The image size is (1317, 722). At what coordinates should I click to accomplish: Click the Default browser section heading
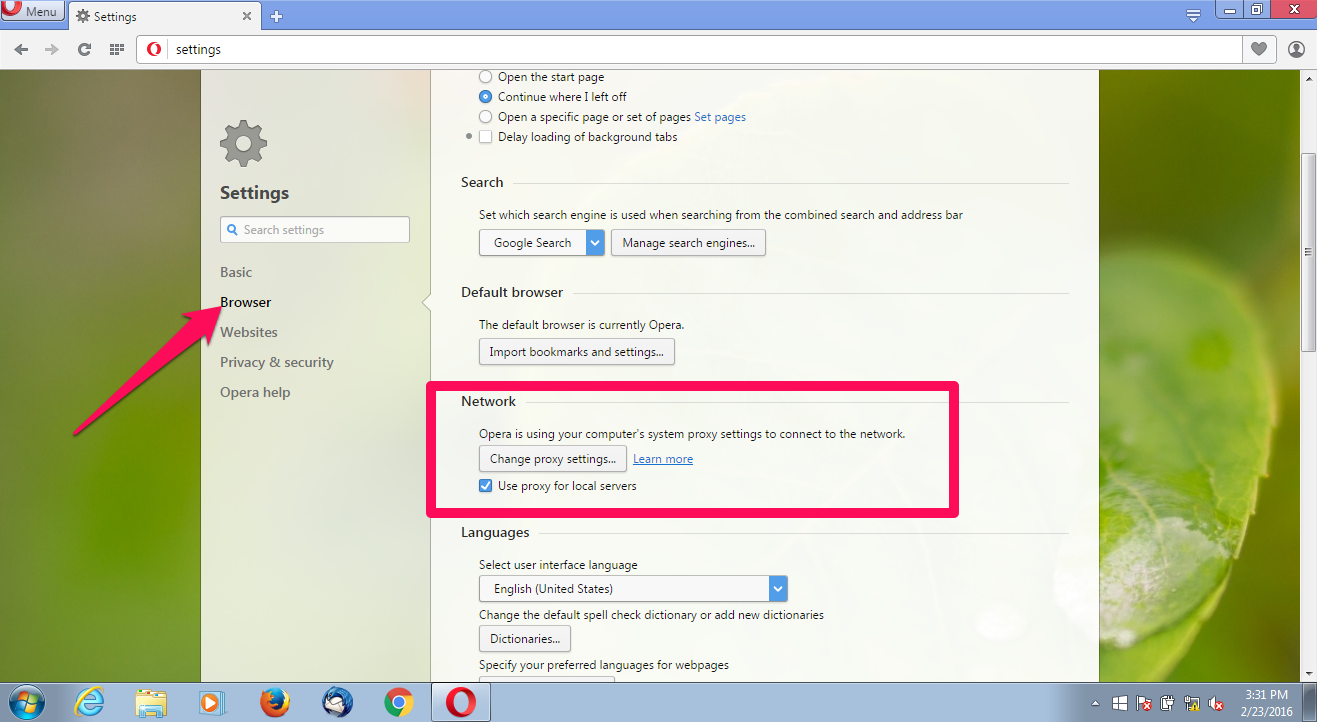[512, 292]
